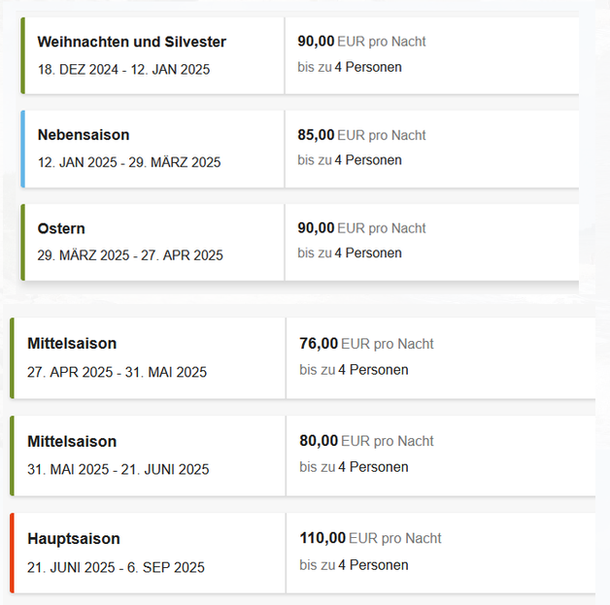
Task: Click date range 18. DEZ 2024 - 12. JAN 2025
Action: (x=124, y=70)
